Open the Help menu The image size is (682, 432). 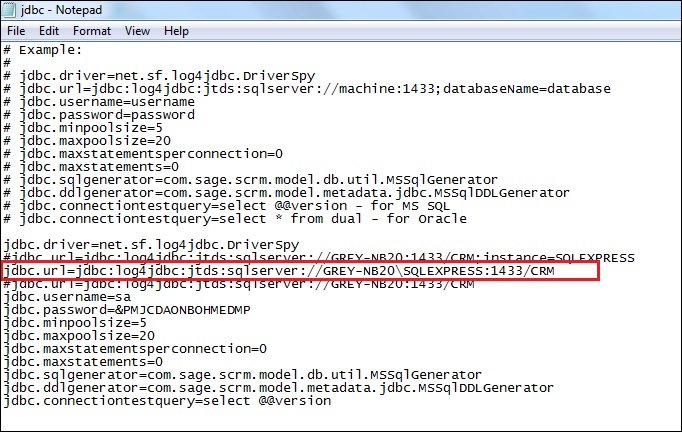click(x=176, y=31)
